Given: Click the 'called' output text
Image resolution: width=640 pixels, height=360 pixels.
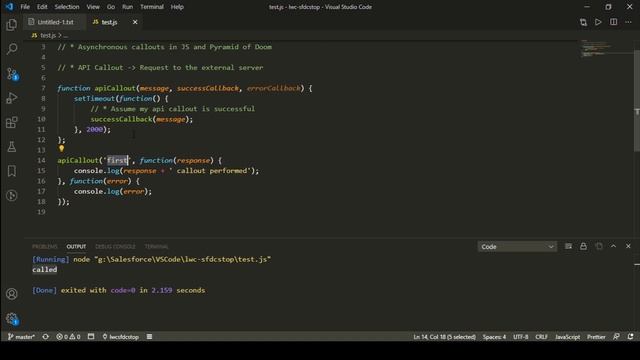Looking at the screenshot, I should [44, 269].
